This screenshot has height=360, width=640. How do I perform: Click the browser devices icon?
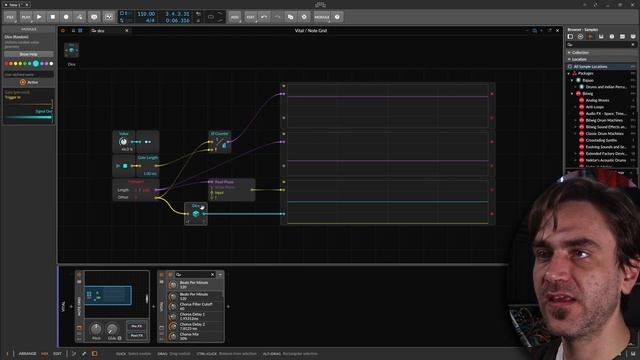coord(580,37)
